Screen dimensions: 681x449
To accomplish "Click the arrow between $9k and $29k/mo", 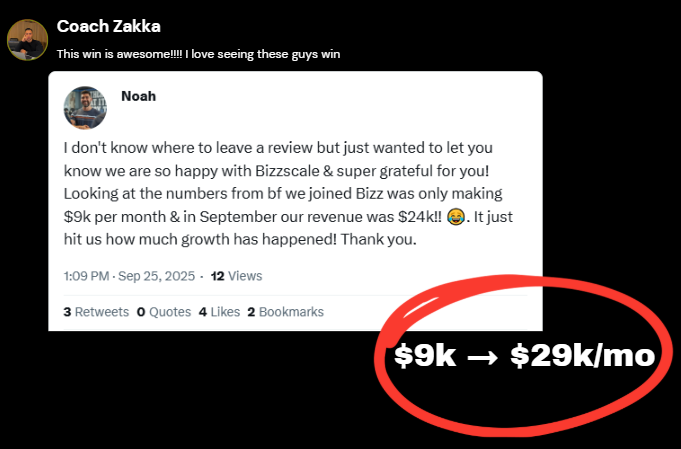I will coord(484,356).
